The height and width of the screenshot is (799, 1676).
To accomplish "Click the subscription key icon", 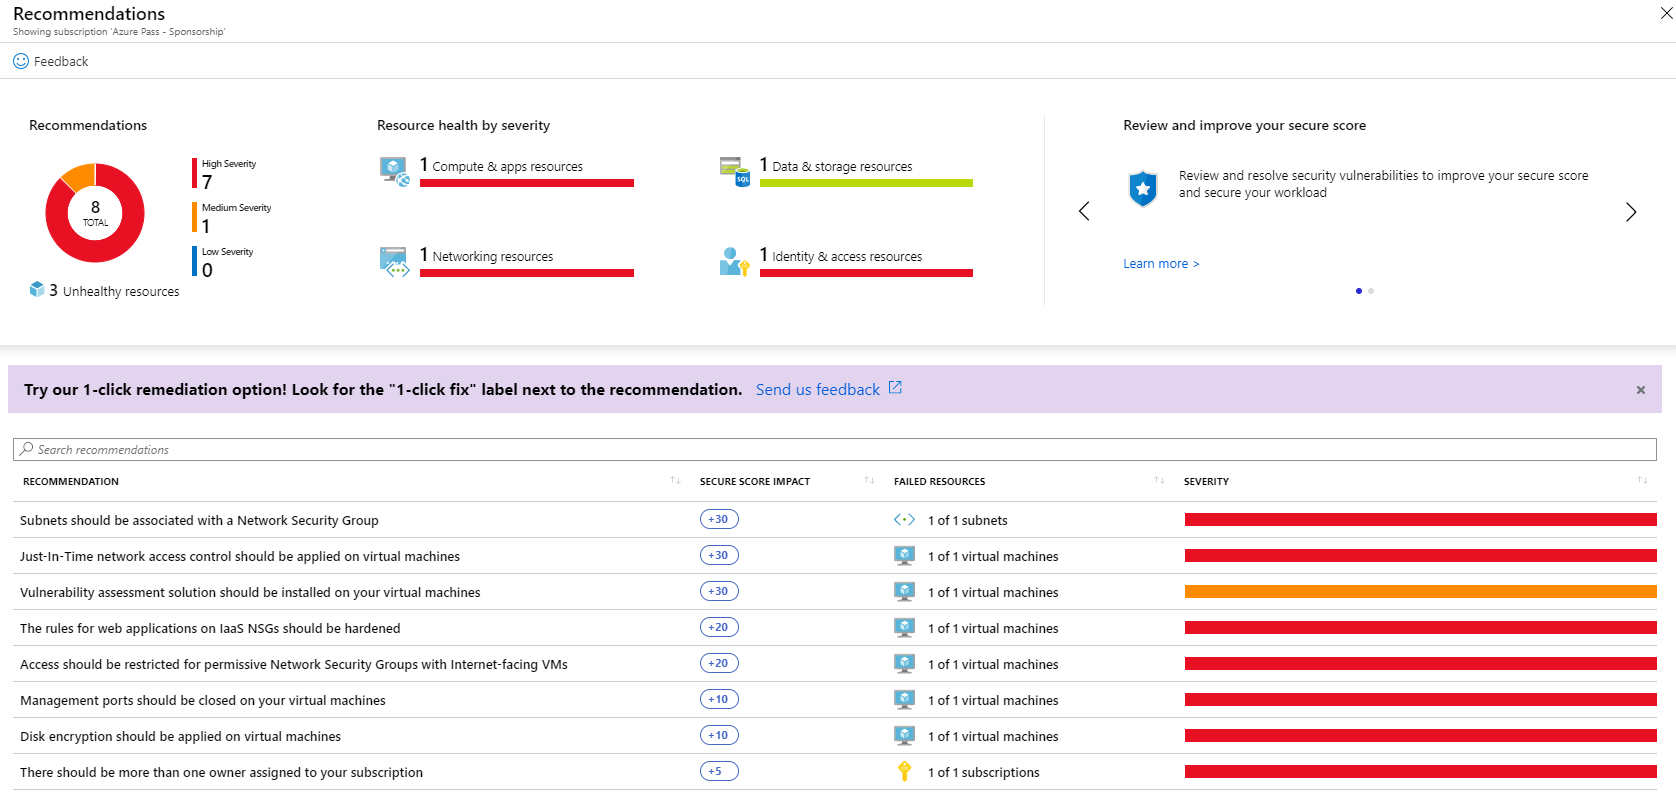I will point(904,772).
